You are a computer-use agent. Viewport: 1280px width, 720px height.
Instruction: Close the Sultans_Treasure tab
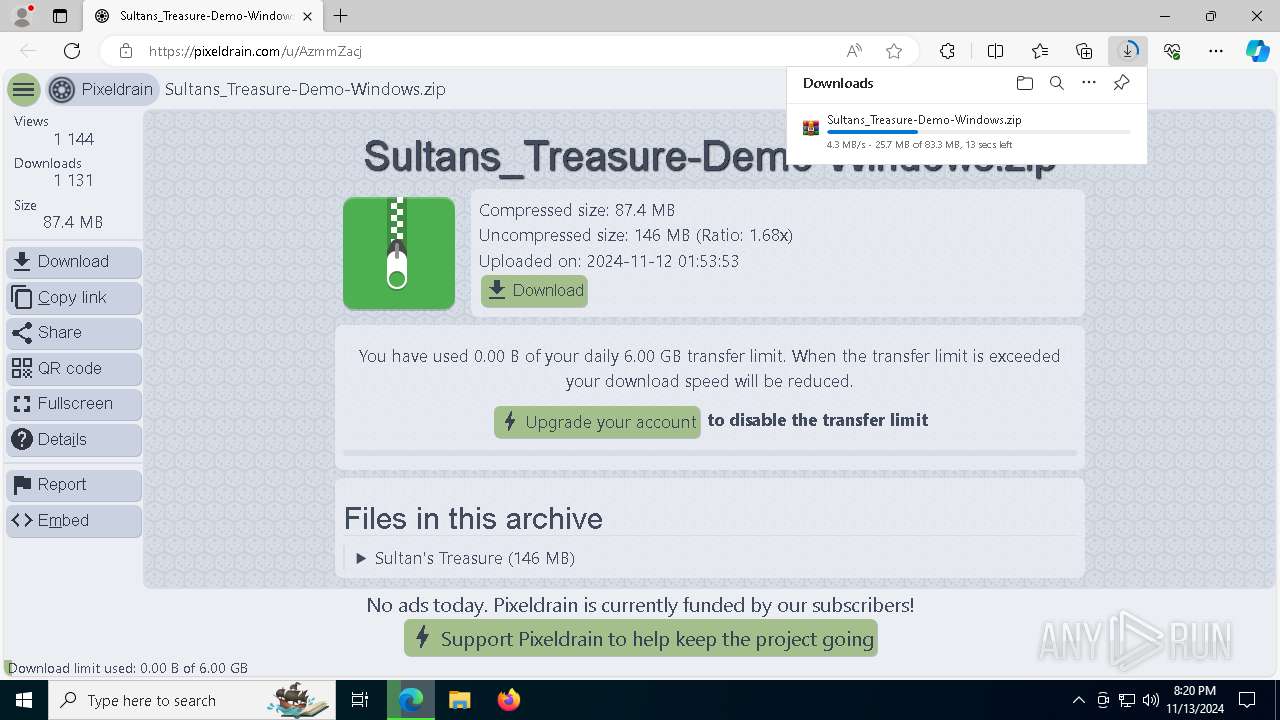pyautogui.click(x=309, y=16)
